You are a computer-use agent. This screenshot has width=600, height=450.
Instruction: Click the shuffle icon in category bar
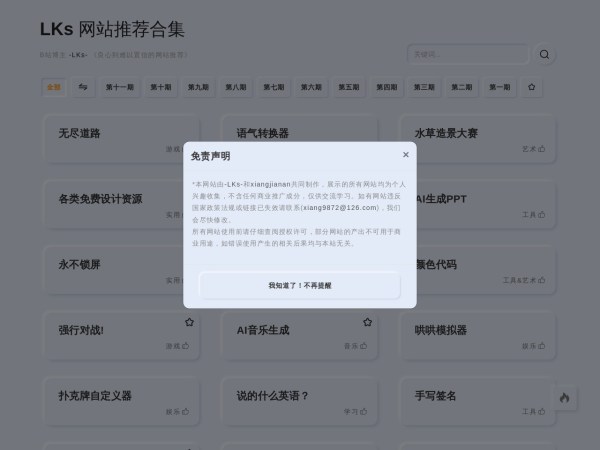coord(83,87)
